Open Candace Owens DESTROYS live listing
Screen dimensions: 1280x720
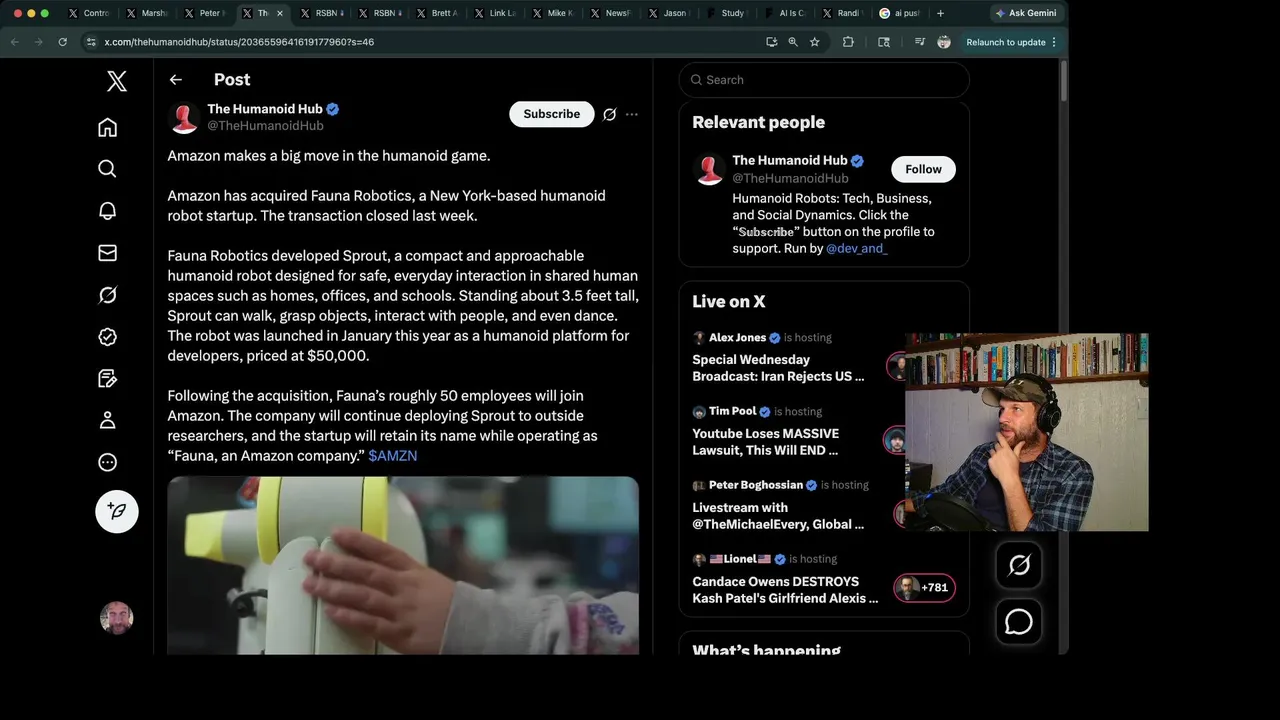785,590
